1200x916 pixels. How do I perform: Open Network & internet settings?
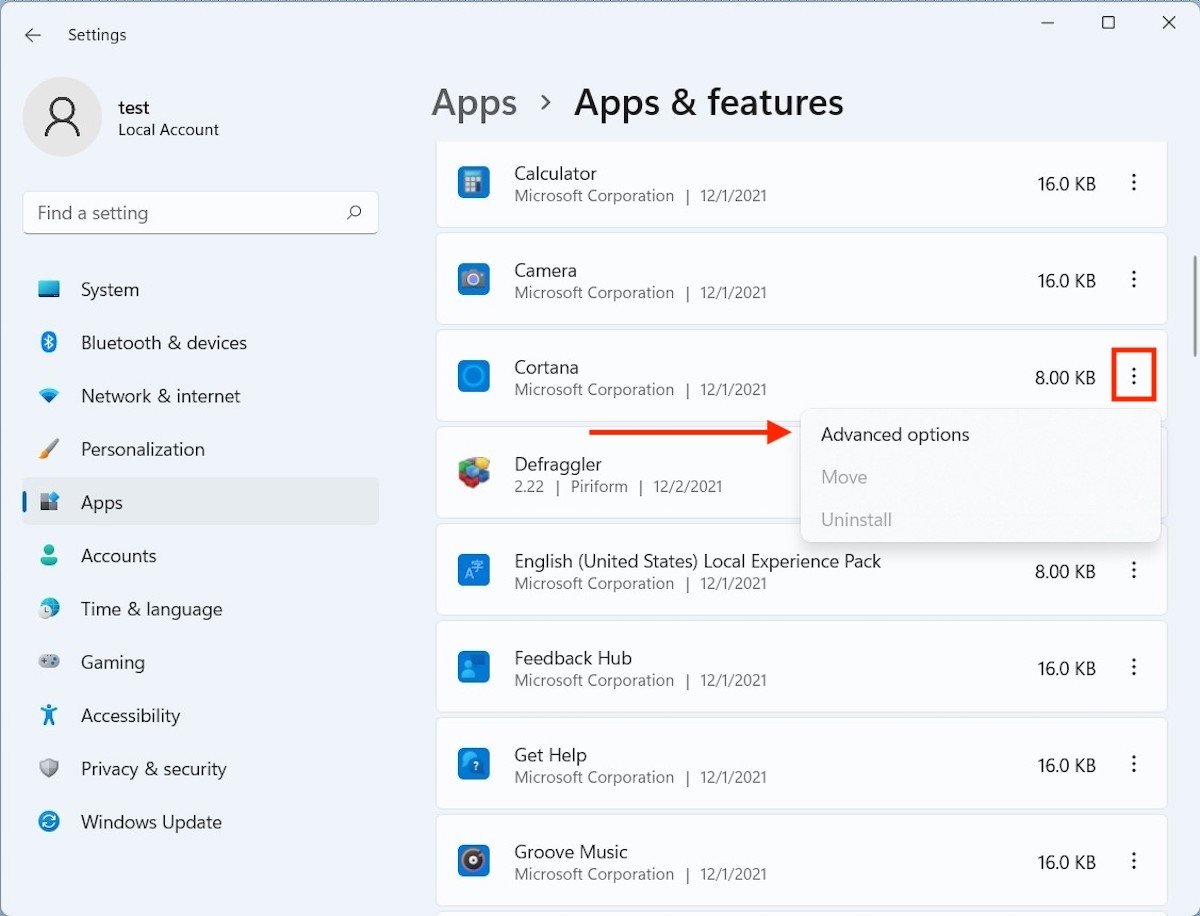[x=200, y=396]
